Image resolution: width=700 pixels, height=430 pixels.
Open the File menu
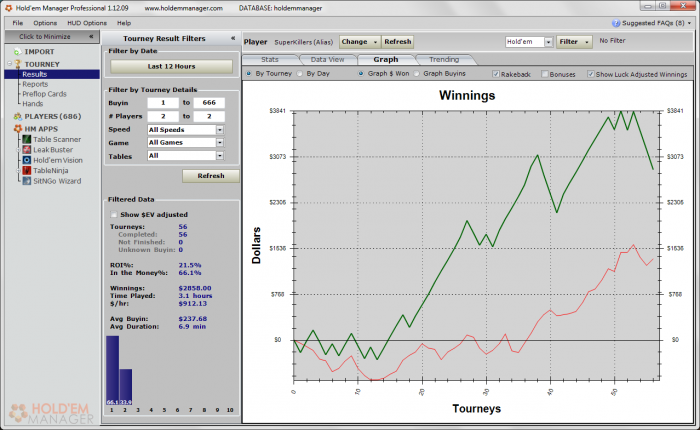[18, 23]
